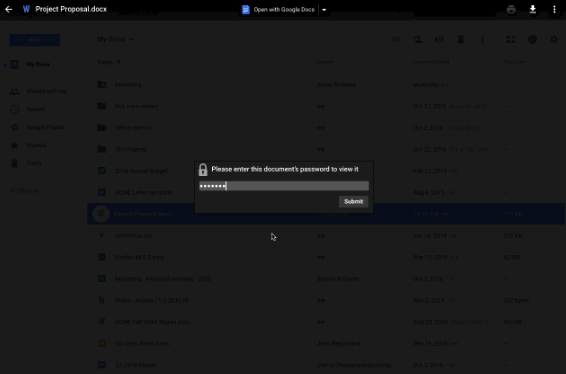Click the Word file icon in the header
This screenshot has height=374, width=566.
26,9
